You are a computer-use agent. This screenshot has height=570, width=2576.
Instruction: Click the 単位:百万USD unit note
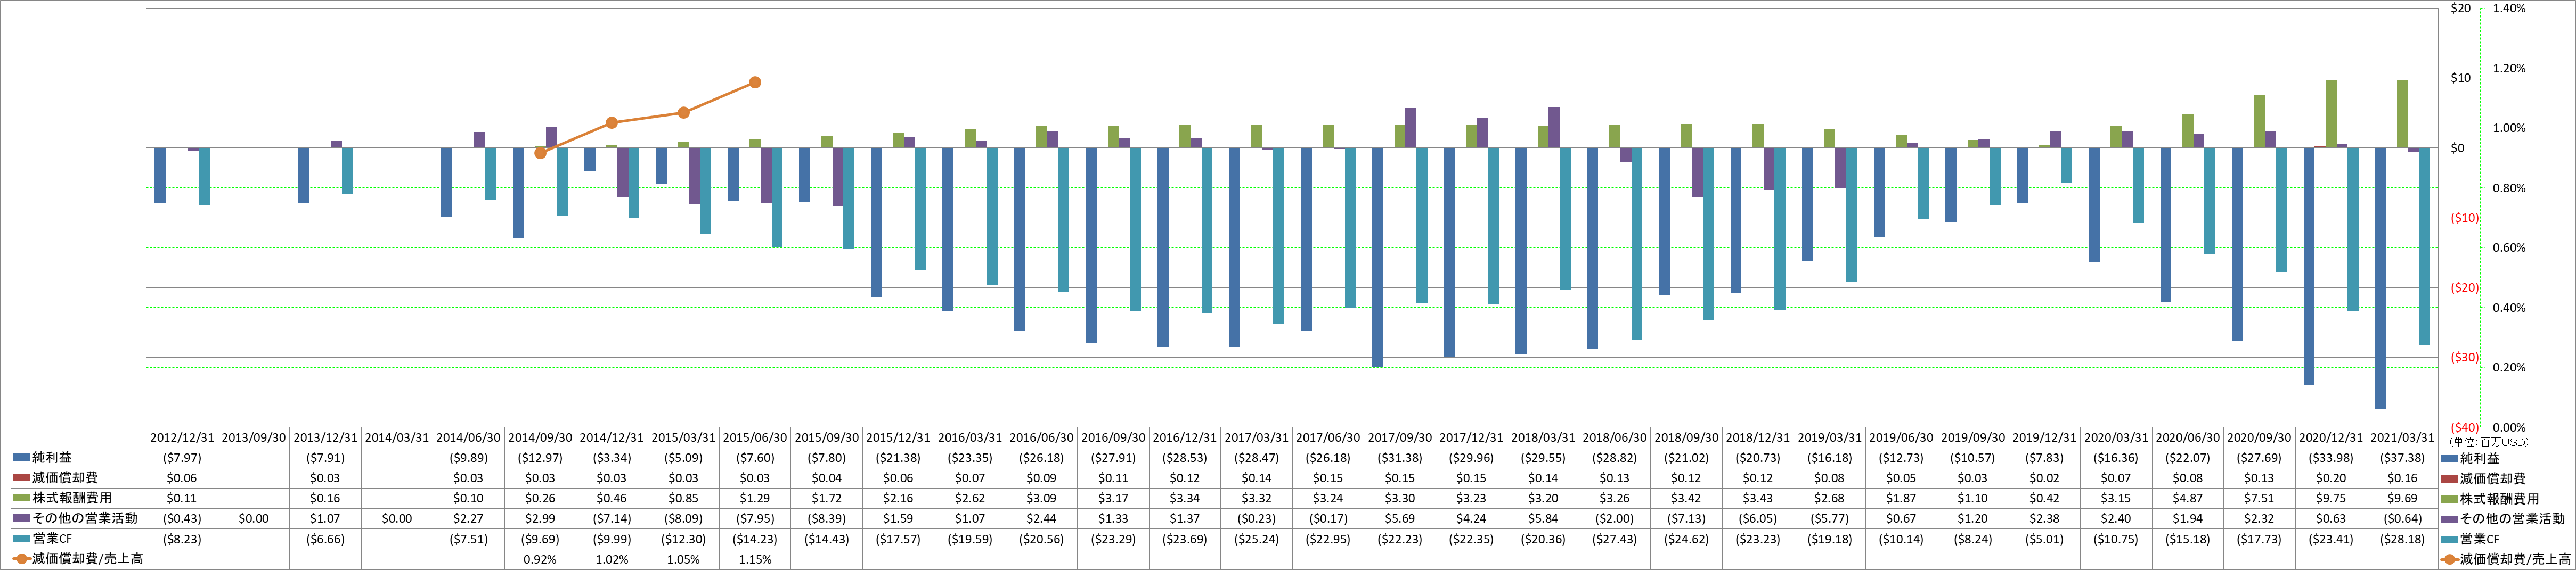[2489, 442]
